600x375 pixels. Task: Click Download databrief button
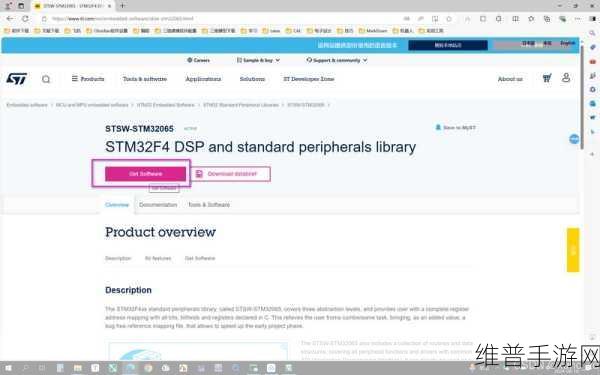[x=230, y=174]
